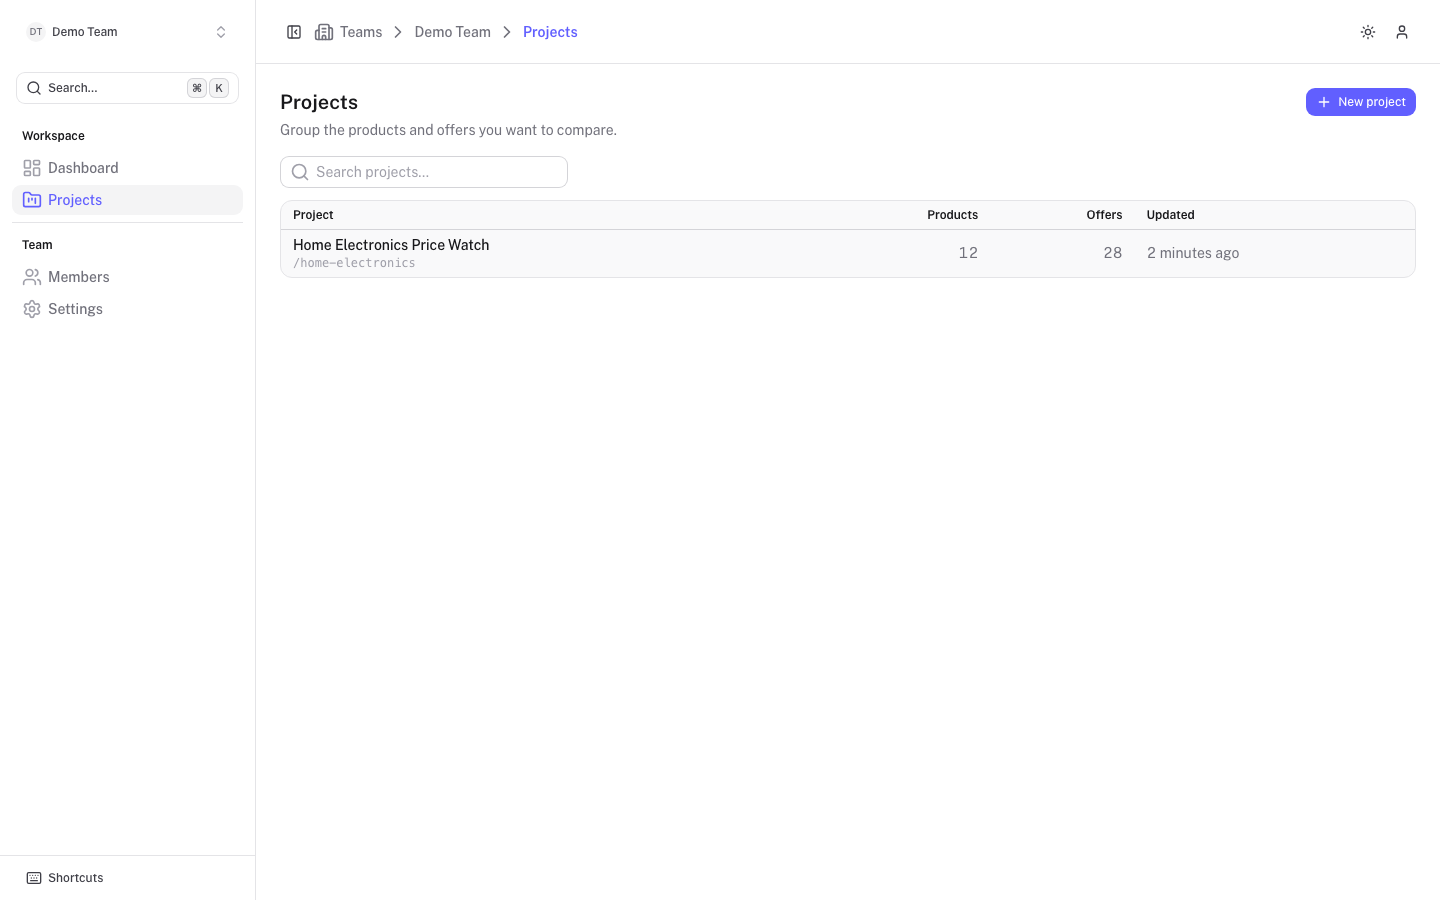Click the Shortcuts keyboard icon
Image resolution: width=1440 pixels, height=900 pixels.
tap(34, 878)
